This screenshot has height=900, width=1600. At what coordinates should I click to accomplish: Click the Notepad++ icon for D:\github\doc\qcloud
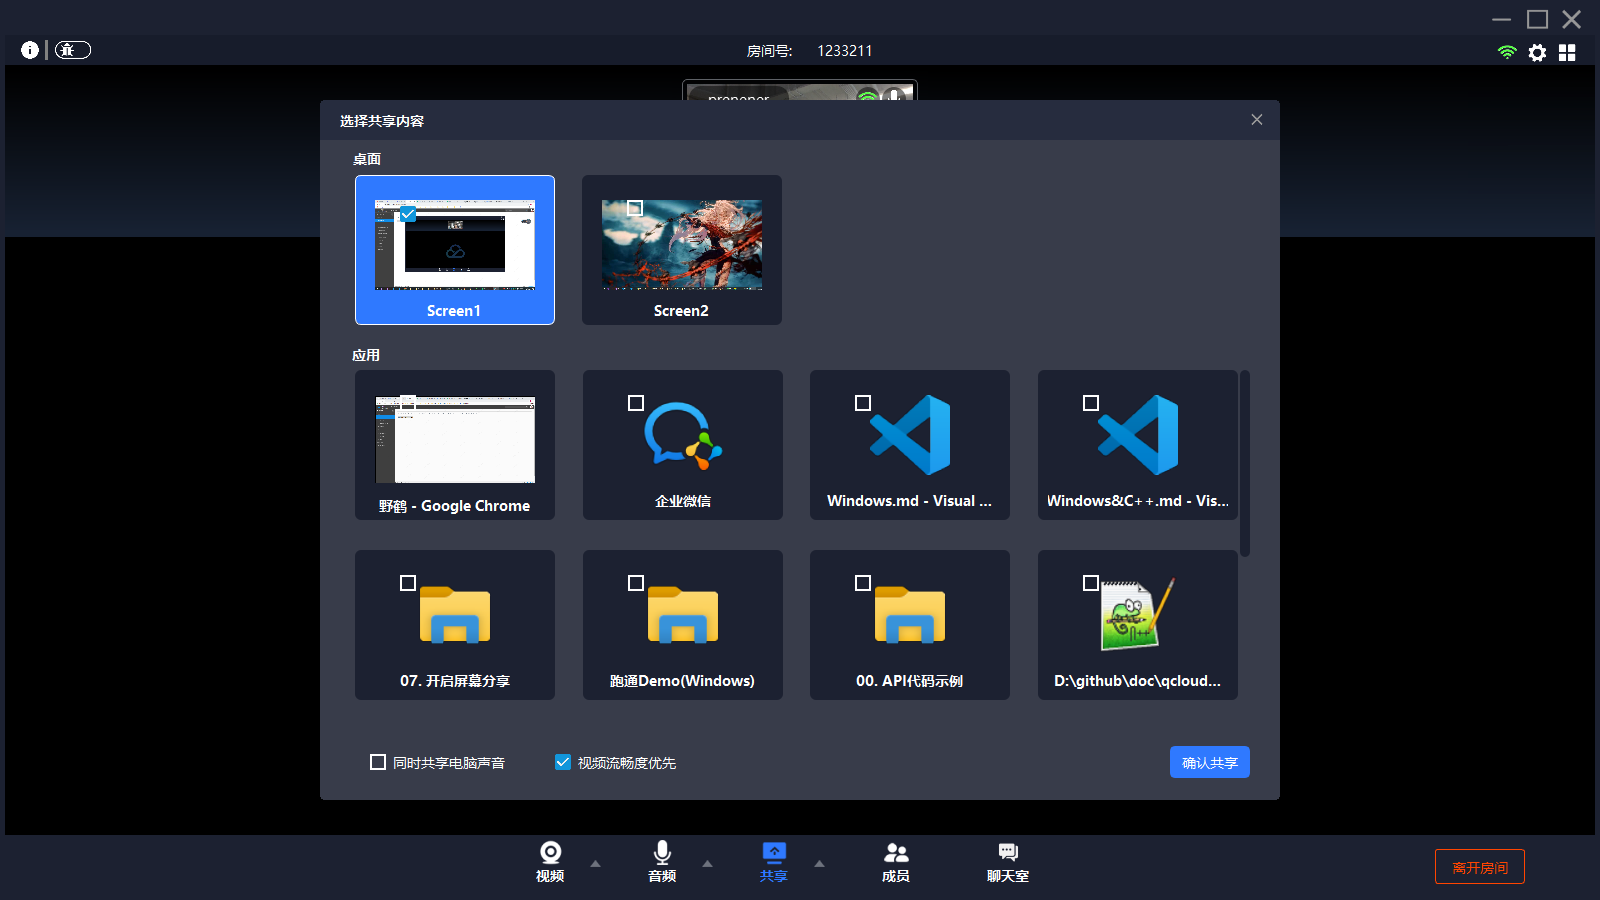[1138, 614]
